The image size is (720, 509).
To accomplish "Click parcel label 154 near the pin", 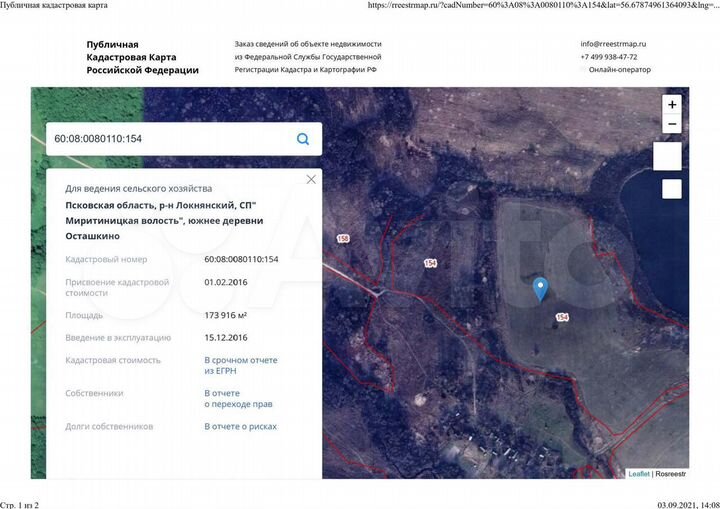I will click(x=562, y=317).
